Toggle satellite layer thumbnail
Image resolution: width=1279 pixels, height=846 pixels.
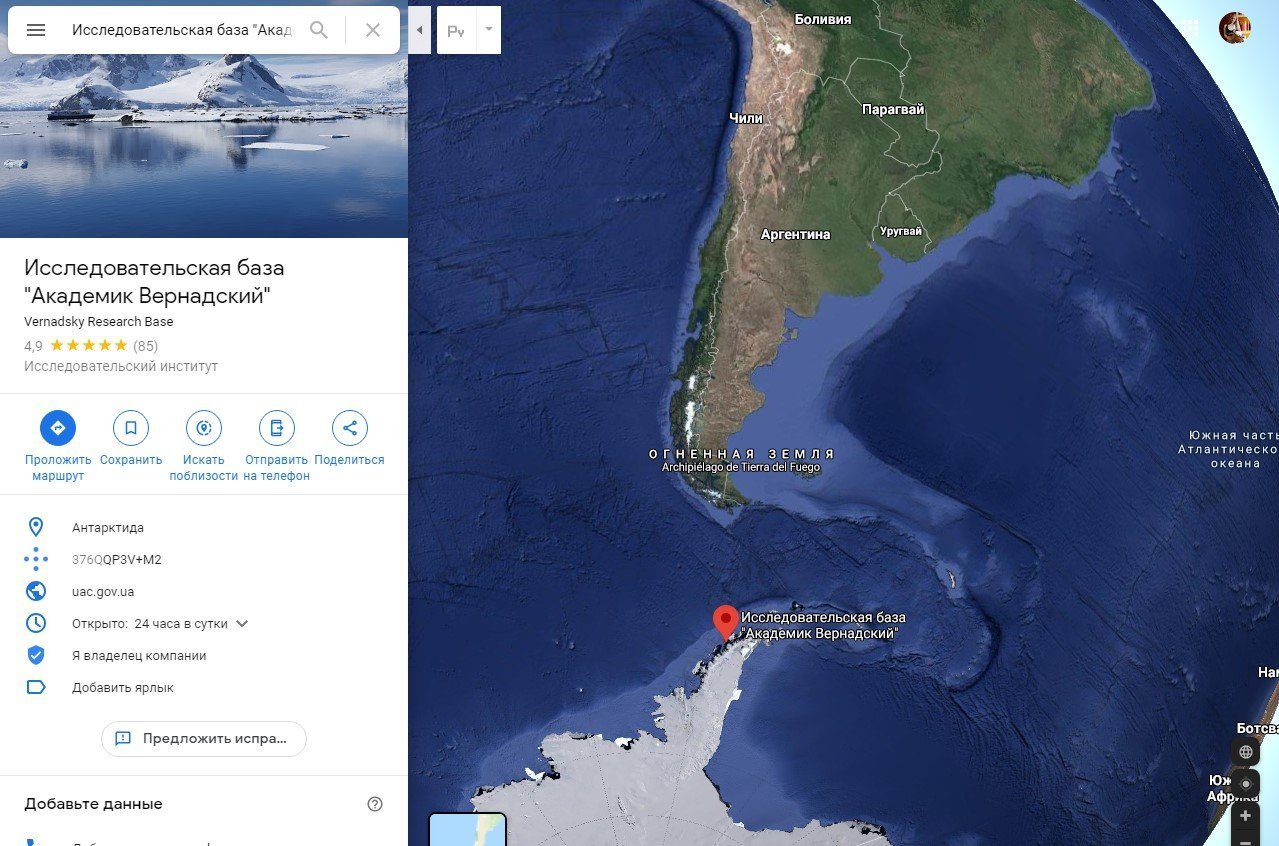468,830
